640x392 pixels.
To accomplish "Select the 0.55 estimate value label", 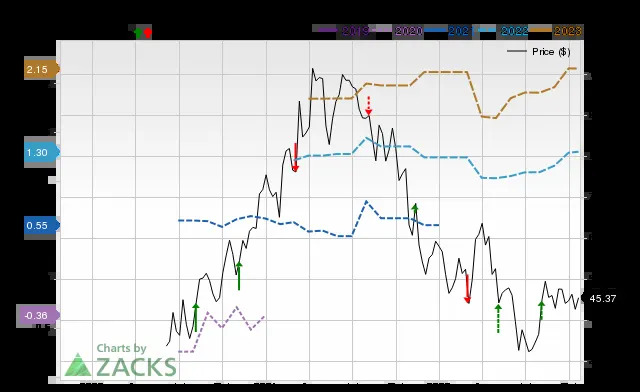I will [x=41, y=225].
